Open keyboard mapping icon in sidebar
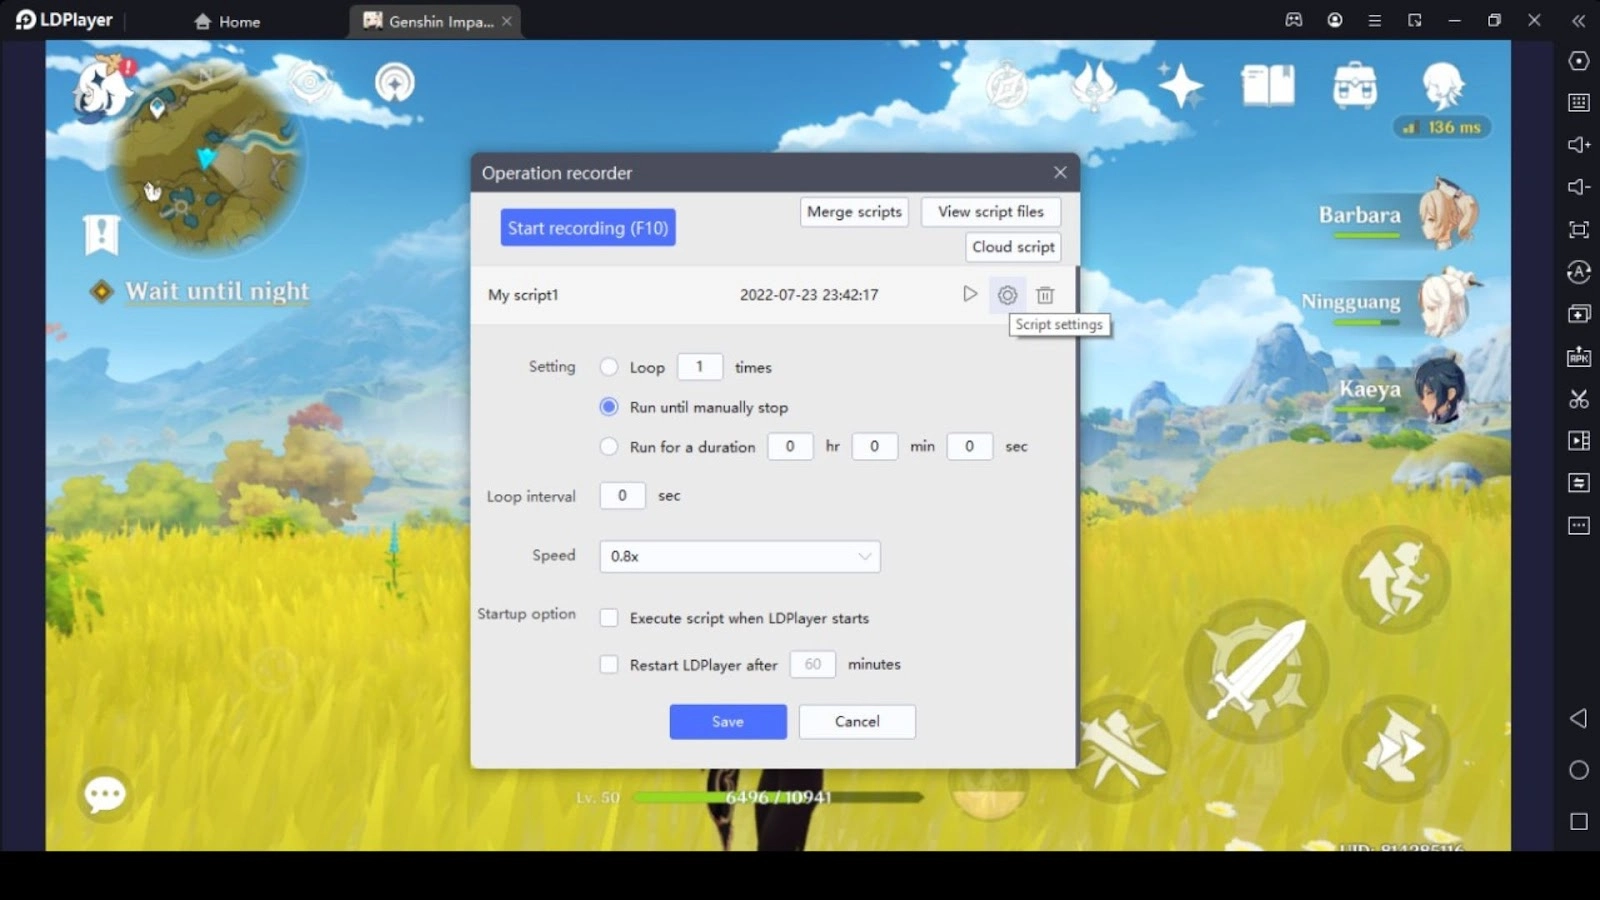The height and width of the screenshot is (900, 1600). 1579,102
